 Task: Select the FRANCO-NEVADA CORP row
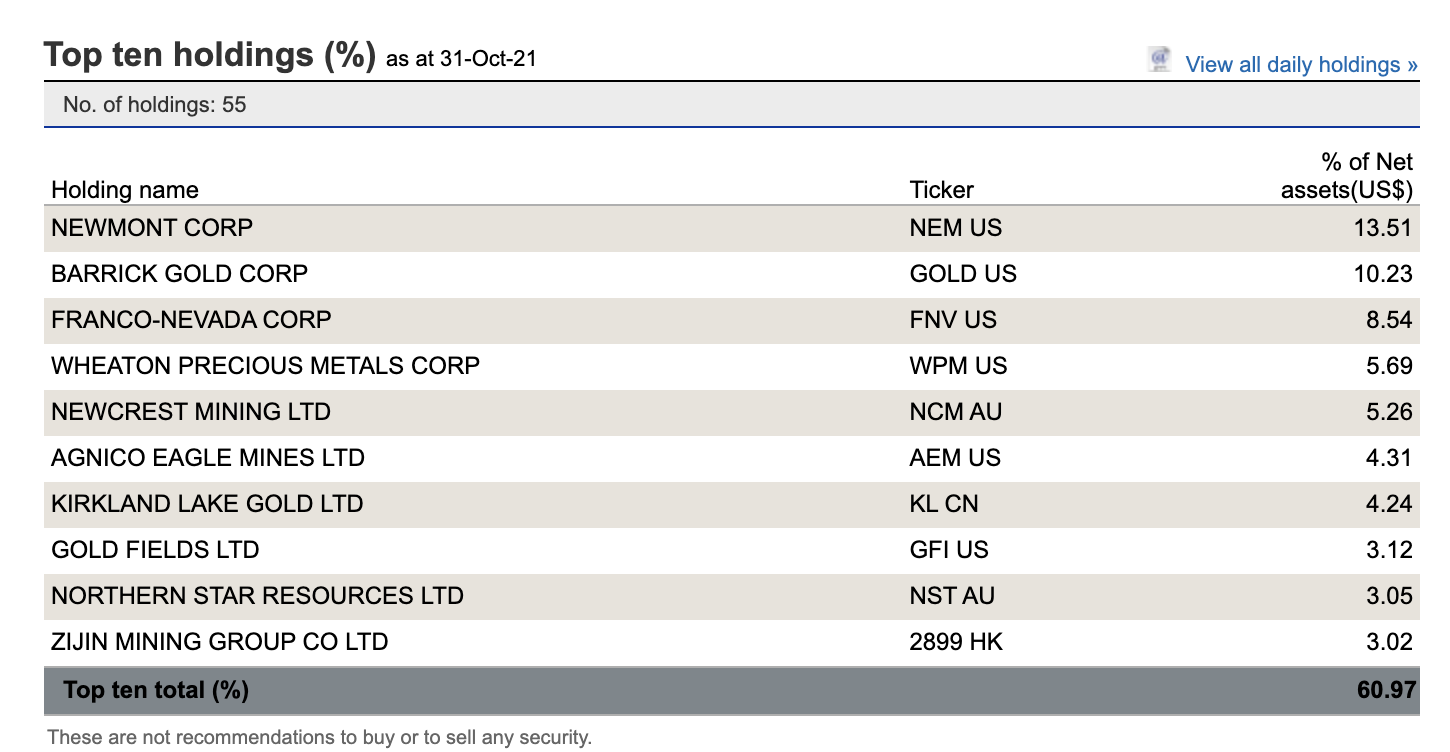pos(190,319)
